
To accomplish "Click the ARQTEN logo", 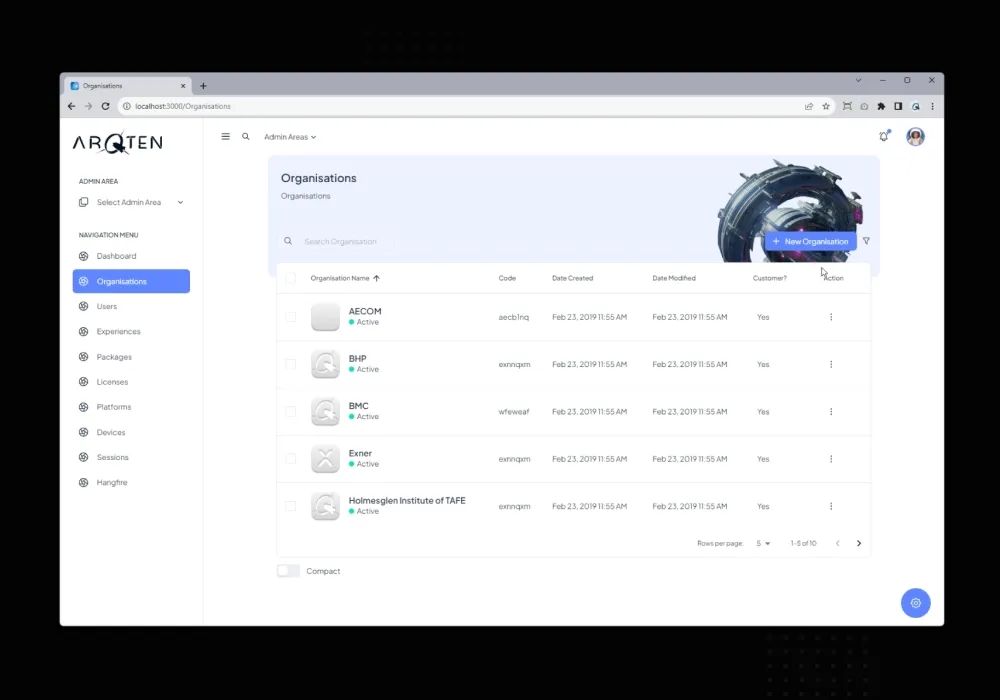I will pyautogui.click(x=117, y=143).
